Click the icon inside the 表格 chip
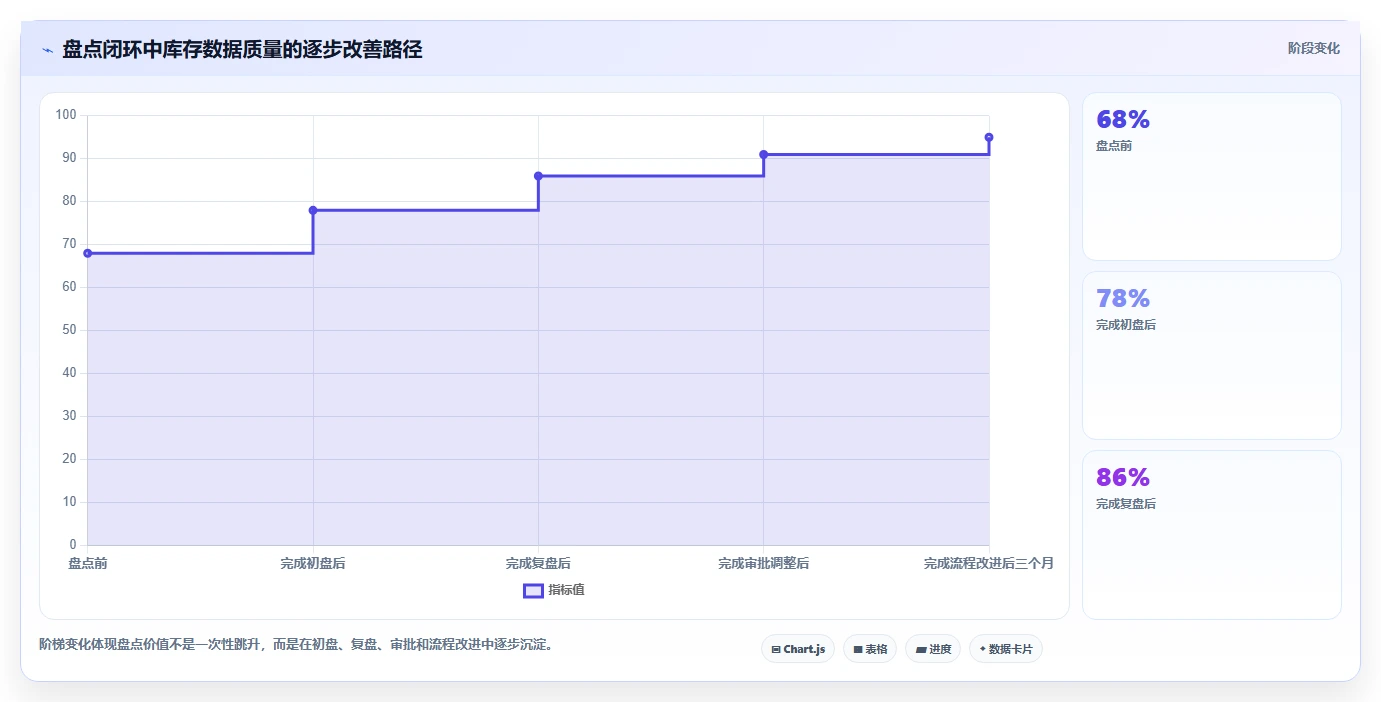 [x=858, y=650]
